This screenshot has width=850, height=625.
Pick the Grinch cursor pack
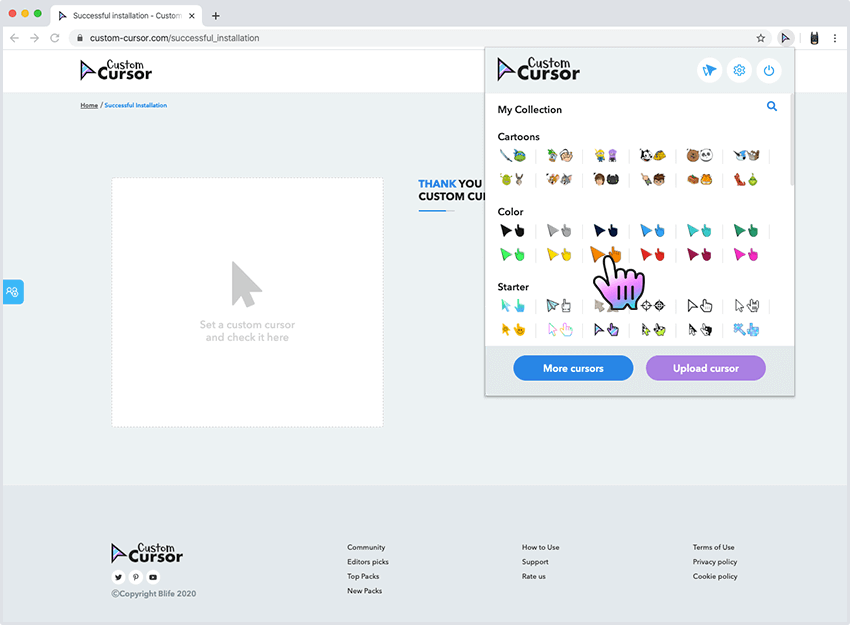(746, 179)
